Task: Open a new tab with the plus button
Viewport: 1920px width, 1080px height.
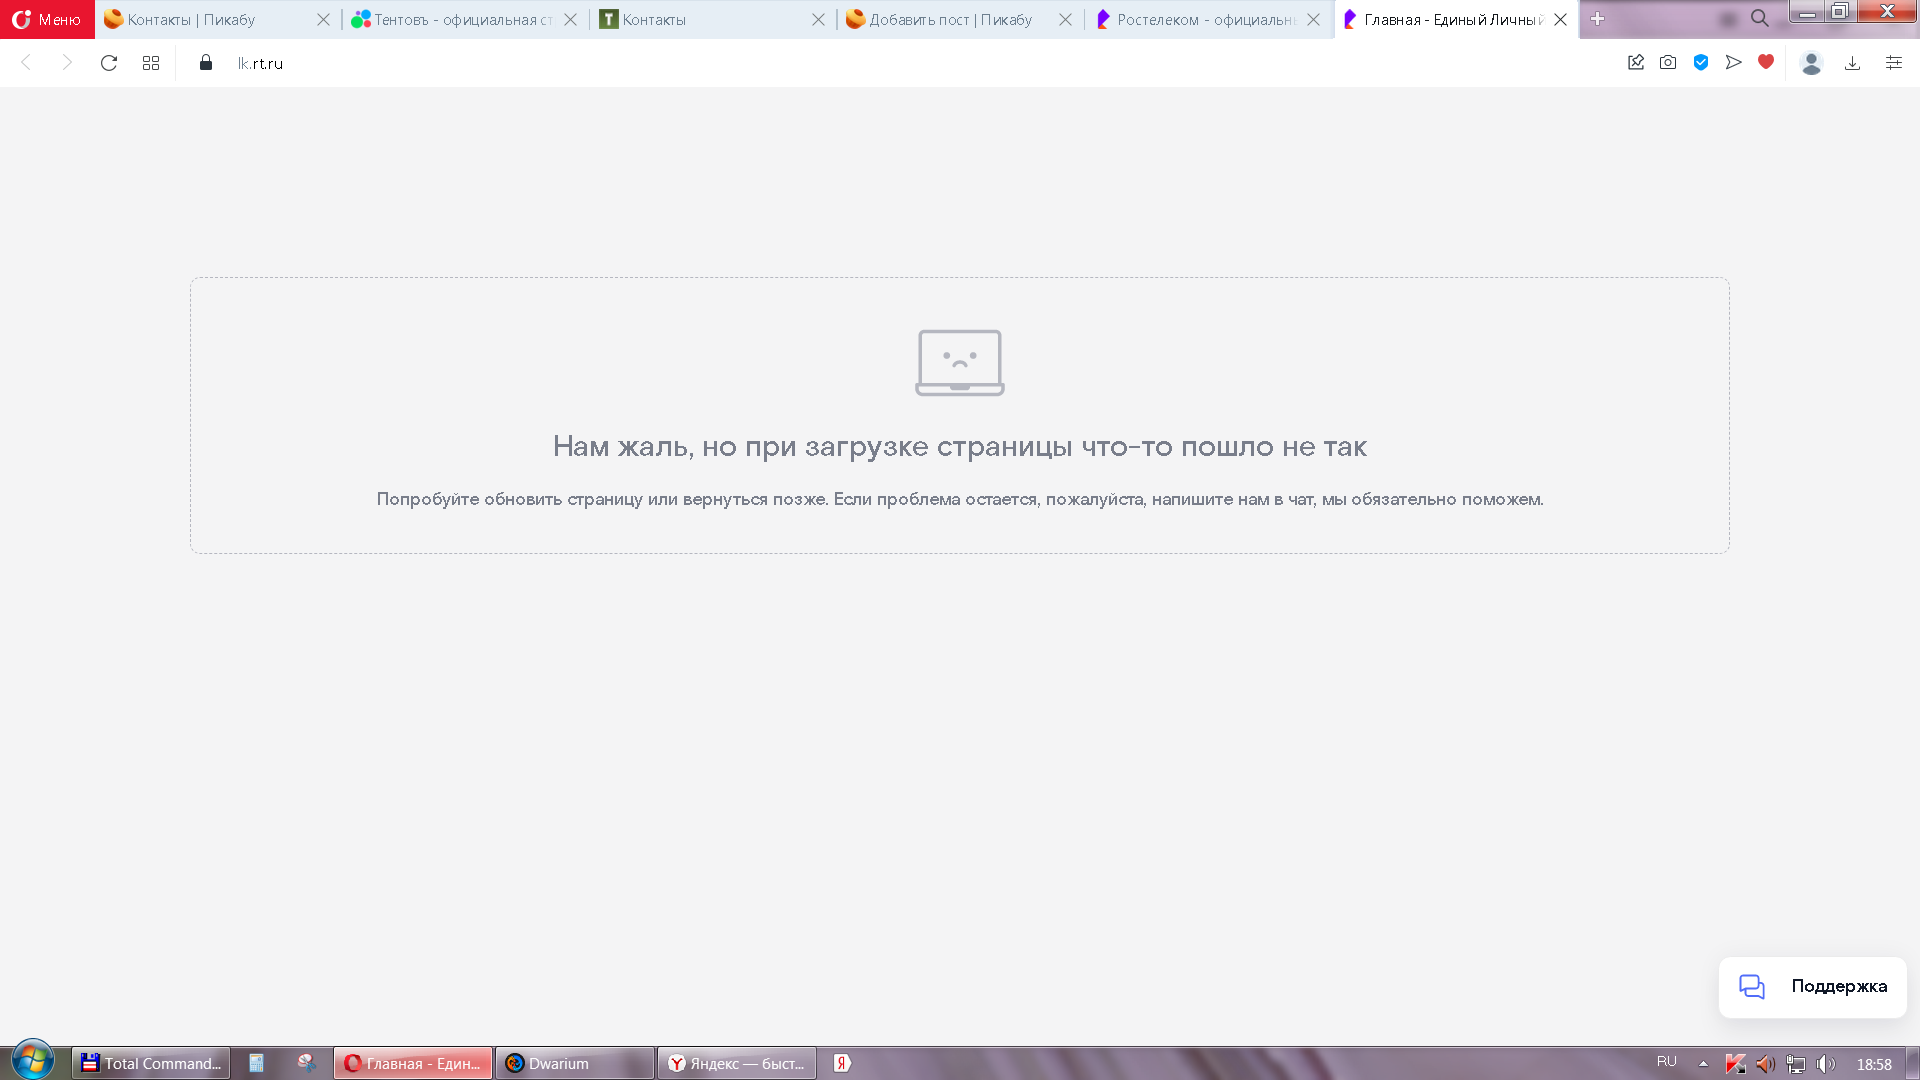Action: pyautogui.click(x=1597, y=19)
